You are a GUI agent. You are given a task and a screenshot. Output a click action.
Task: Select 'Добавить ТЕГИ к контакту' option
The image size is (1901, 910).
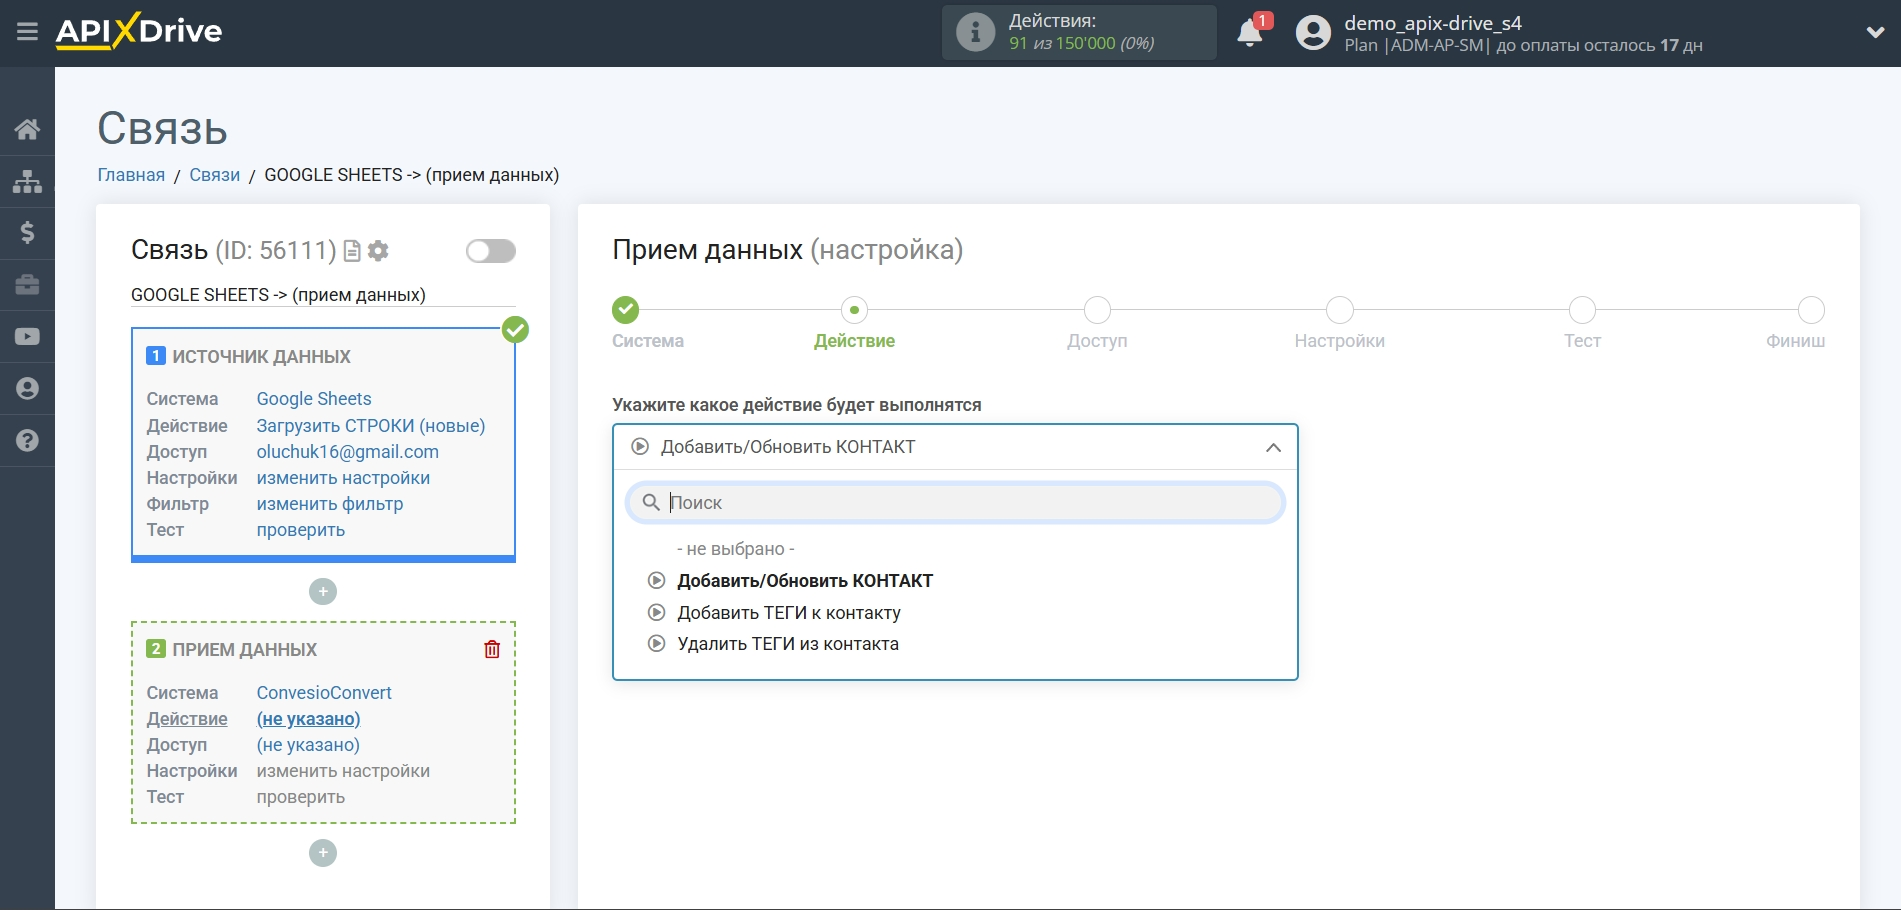[x=788, y=613]
